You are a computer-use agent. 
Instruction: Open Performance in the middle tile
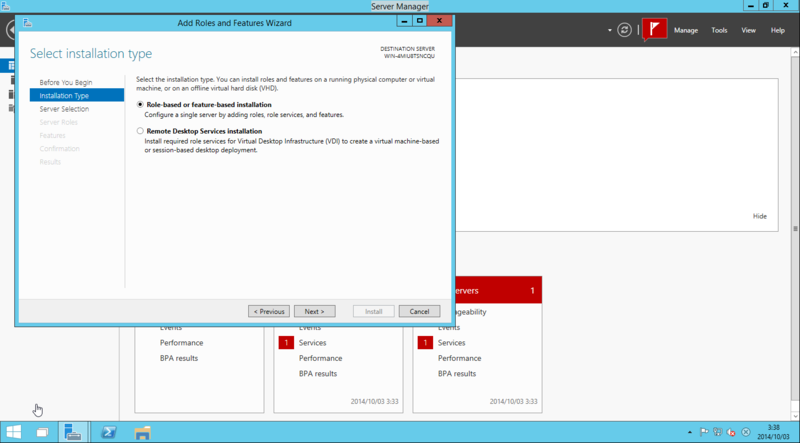click(320, 358)
